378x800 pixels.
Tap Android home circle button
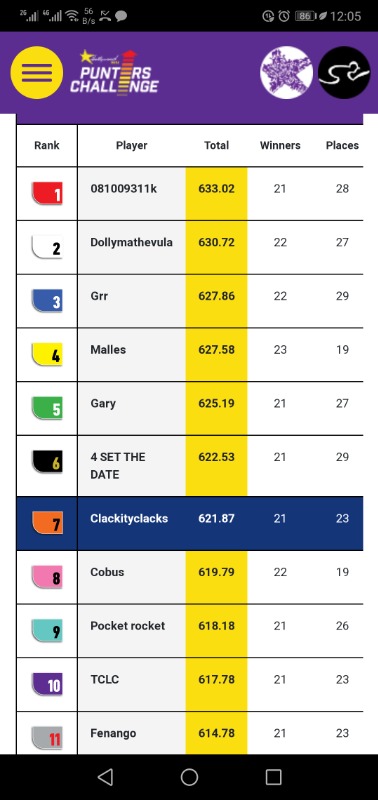click(x=189, y=777)
